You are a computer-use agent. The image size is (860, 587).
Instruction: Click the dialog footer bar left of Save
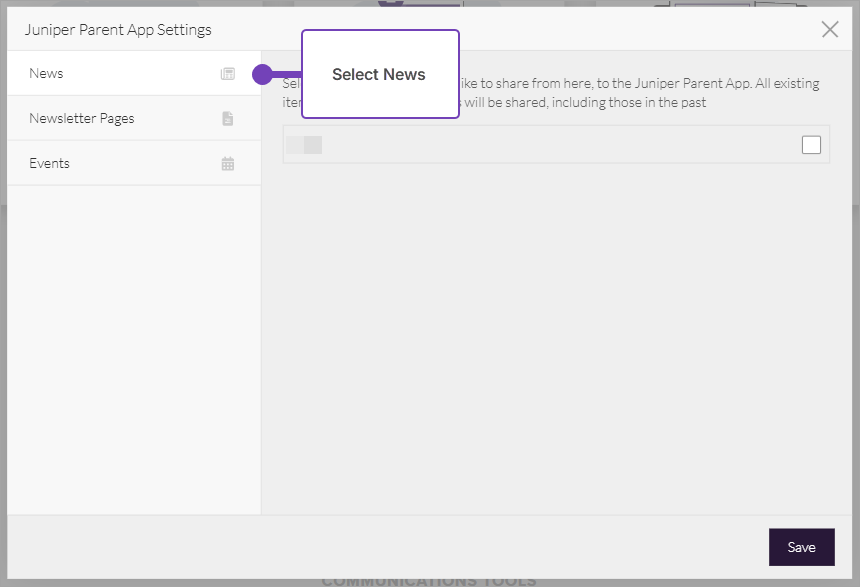pos(400,547)
